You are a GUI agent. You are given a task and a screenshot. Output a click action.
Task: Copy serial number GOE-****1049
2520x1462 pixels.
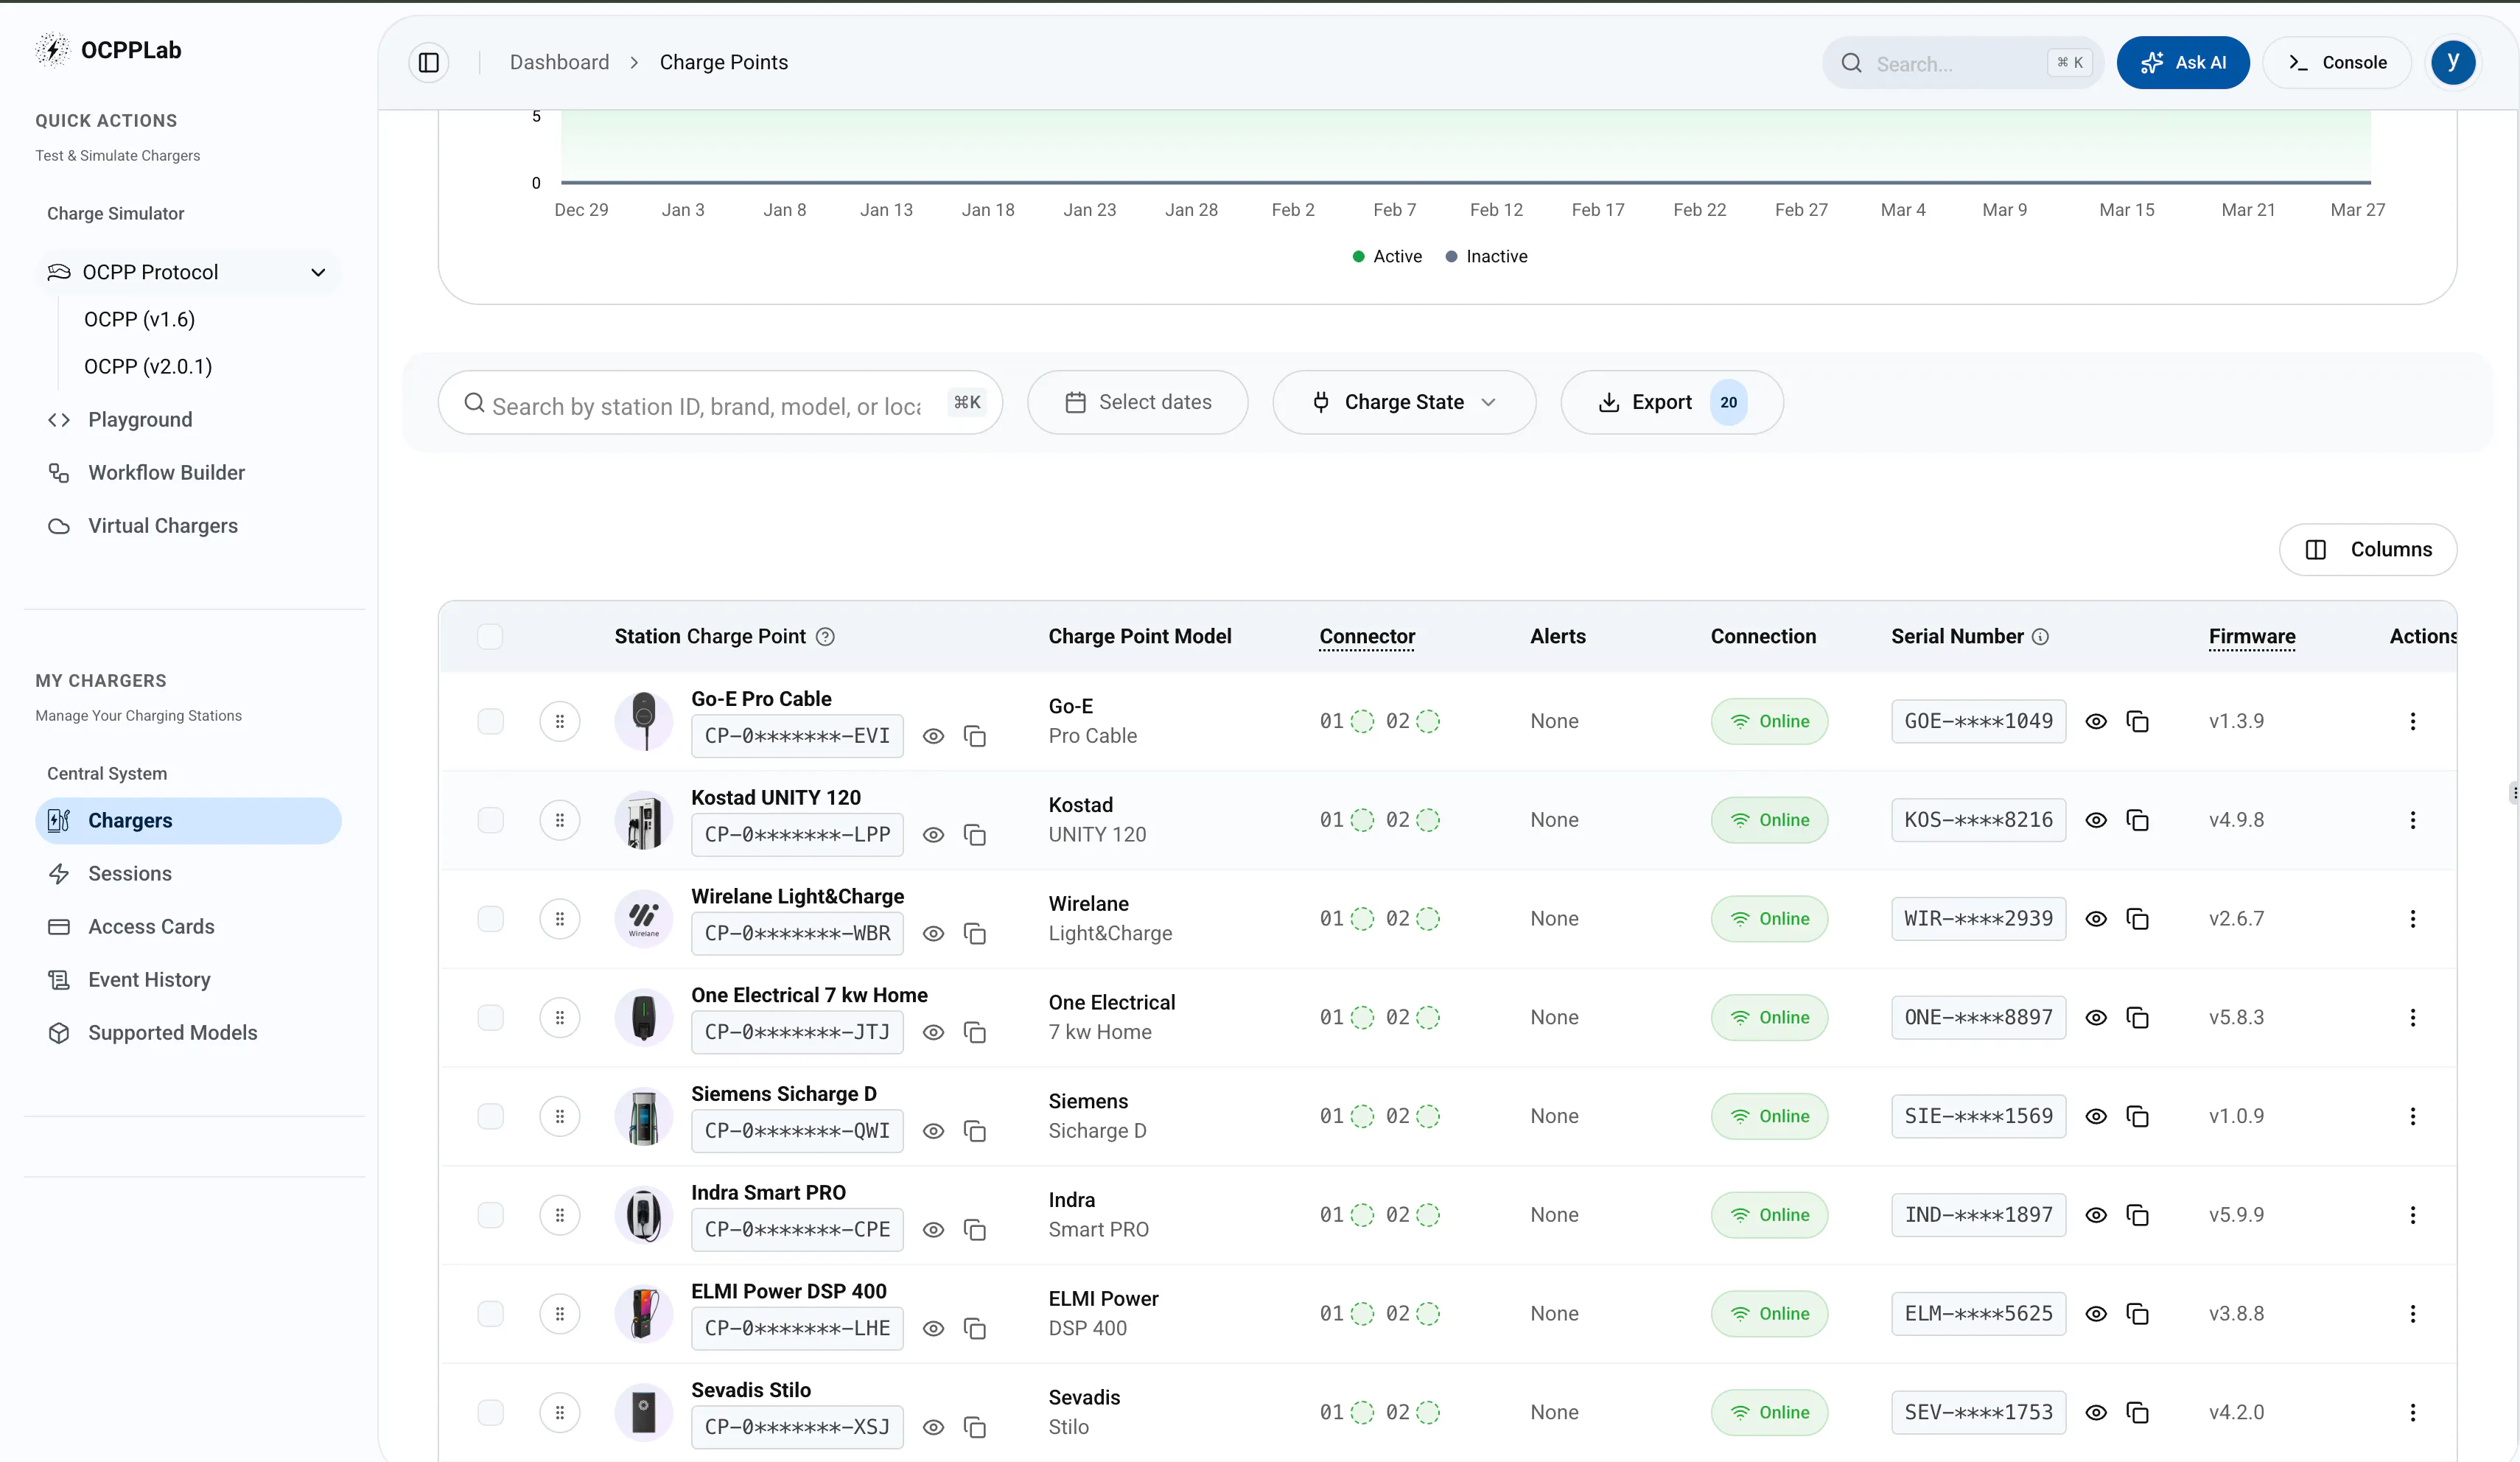click(x=2138, y=721)
